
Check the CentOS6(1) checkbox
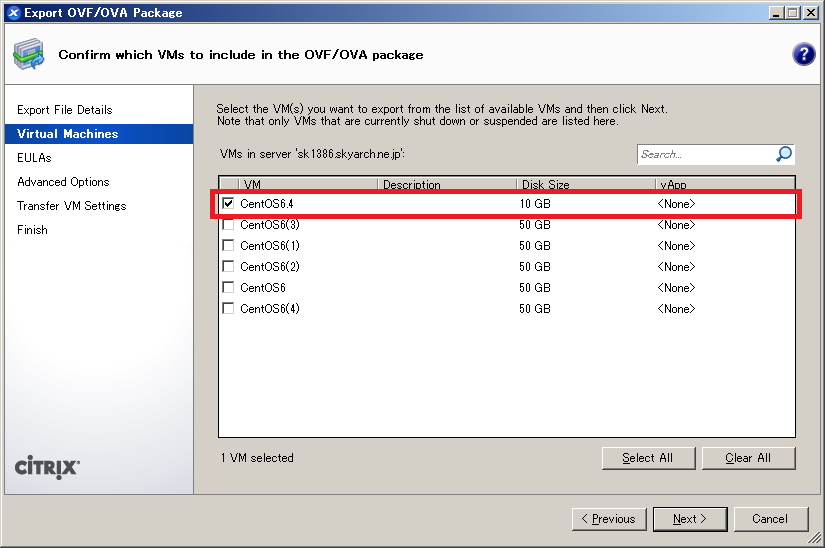coord(228,246)
